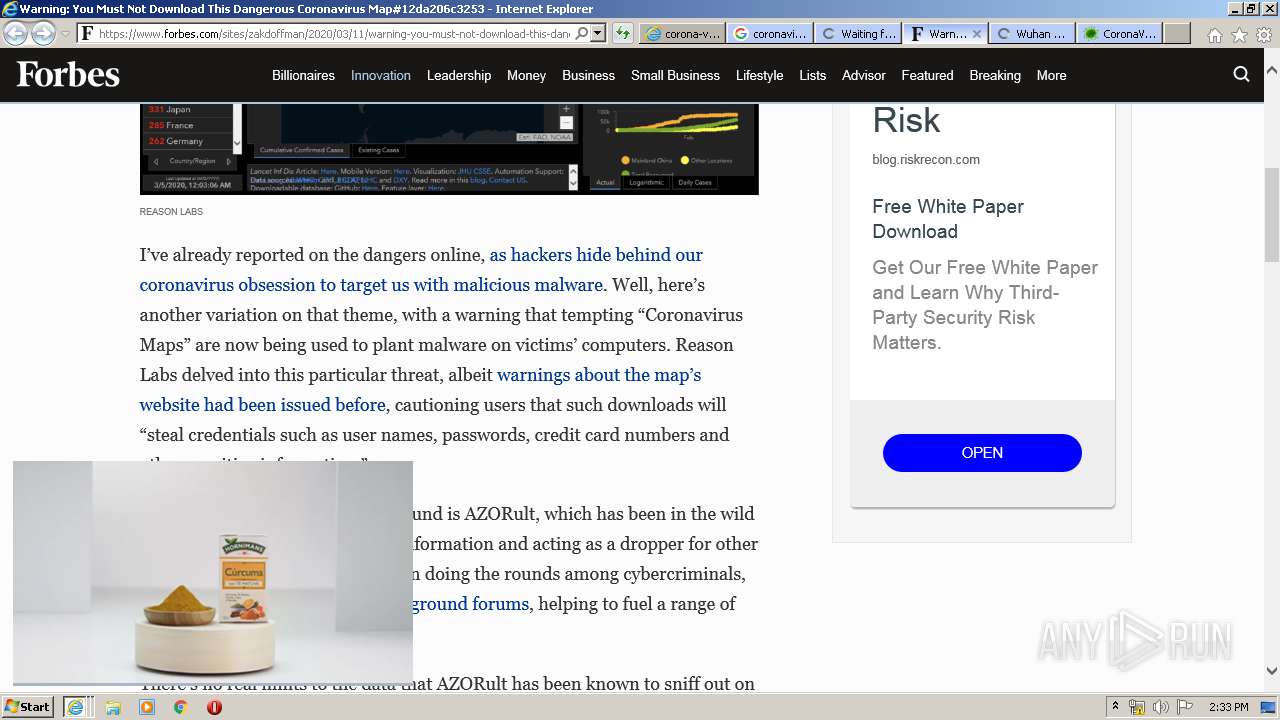The height and width of the screenshot is (720, 1280).
Task: Open the Featured menu
Action: (x=927, y=75)
